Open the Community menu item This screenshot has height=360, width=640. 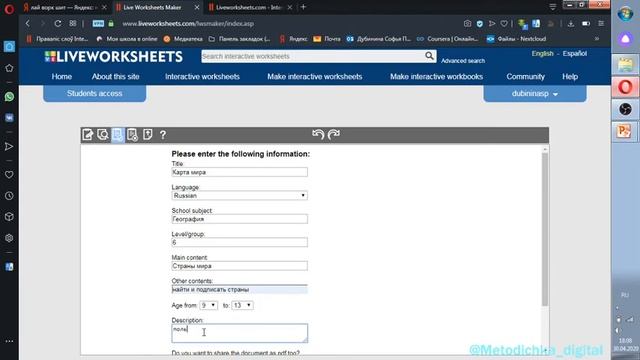click(525, 77)
